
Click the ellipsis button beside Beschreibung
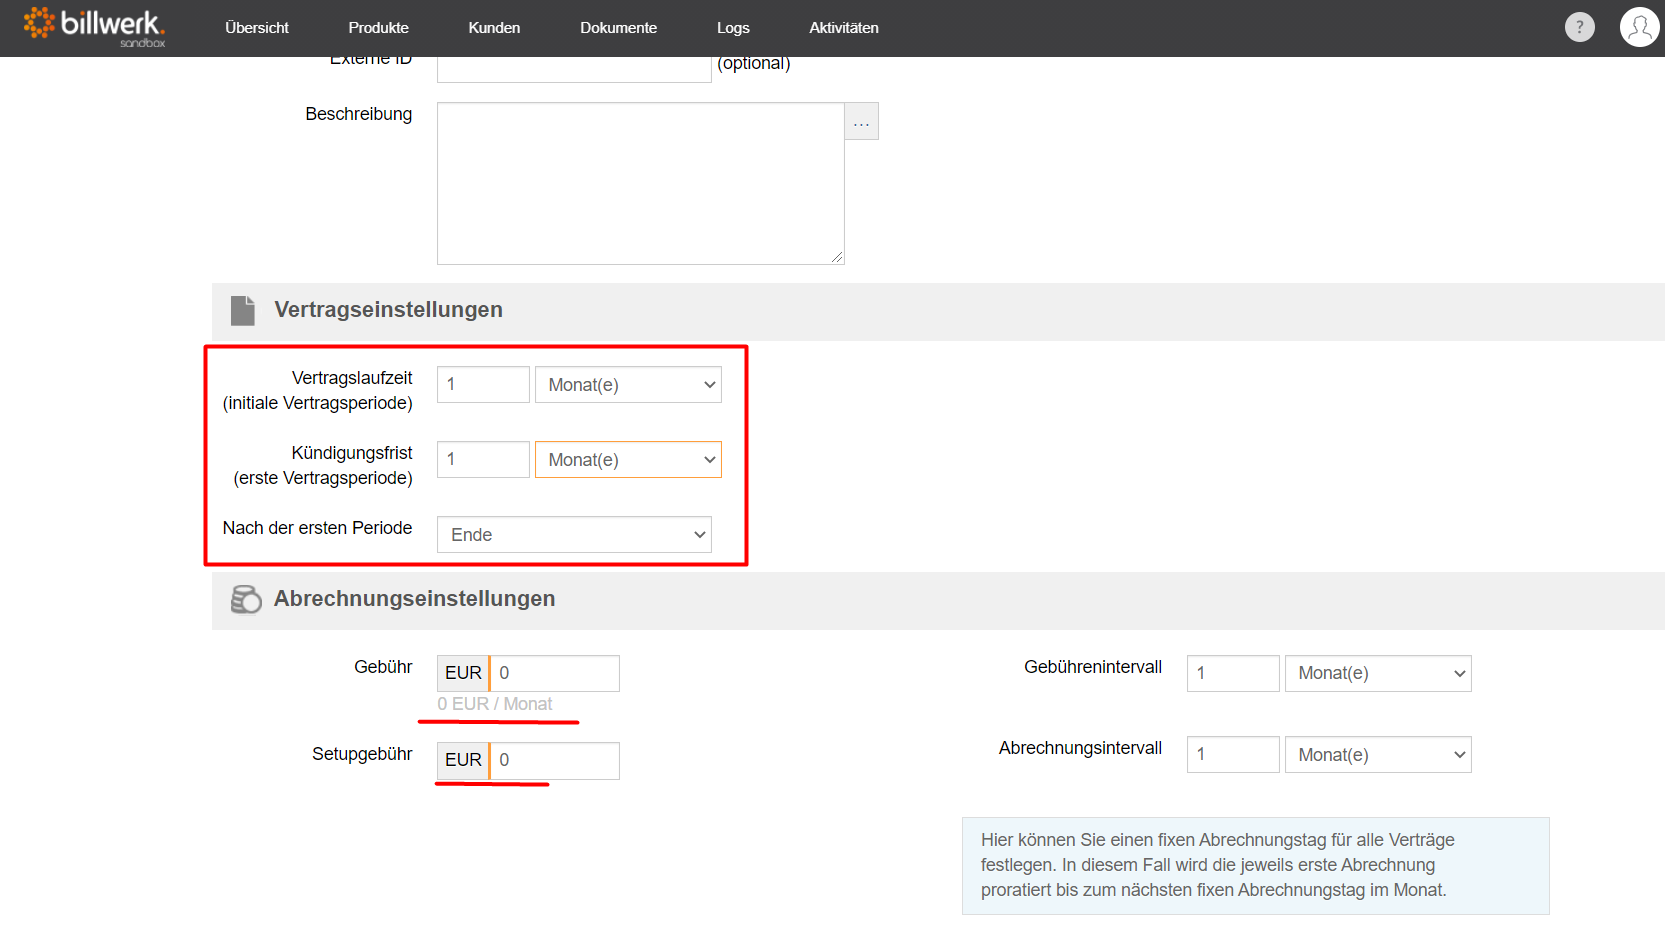tap(861, 121)
